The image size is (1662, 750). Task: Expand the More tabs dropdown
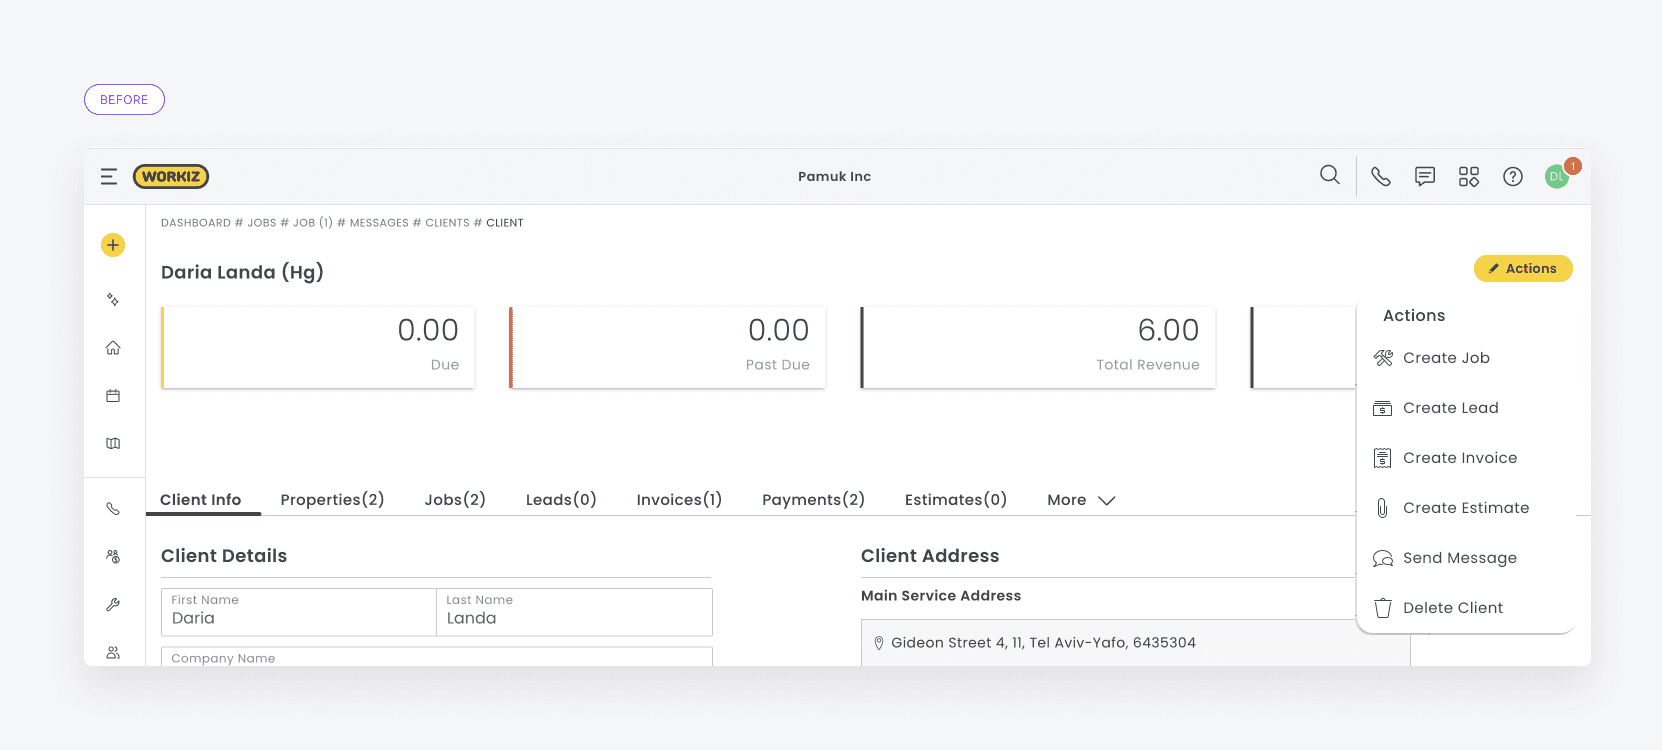(x=1081, y=500)
